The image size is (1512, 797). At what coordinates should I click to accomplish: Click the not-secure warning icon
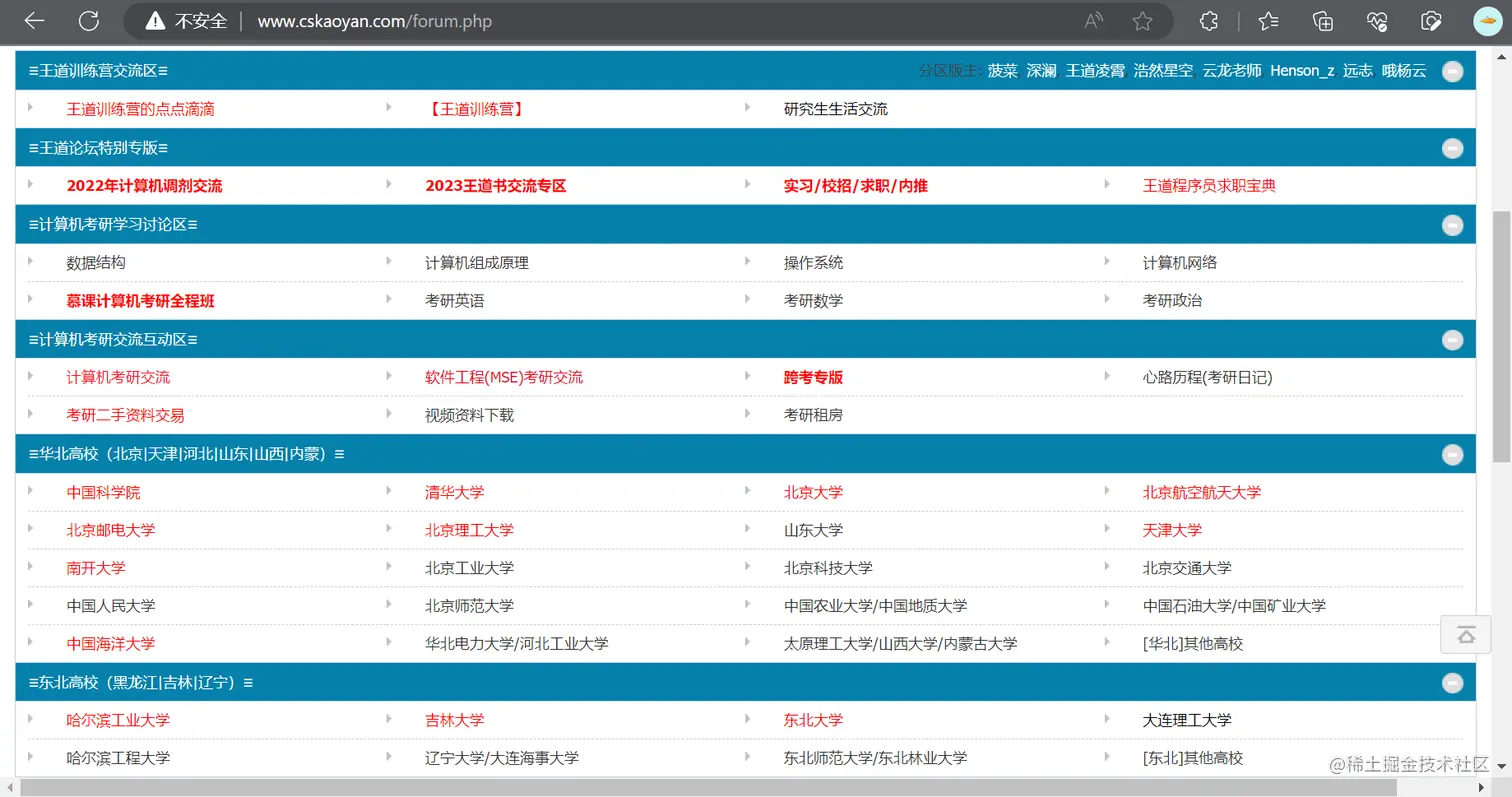pyautogui.click(x=155, y=21)
